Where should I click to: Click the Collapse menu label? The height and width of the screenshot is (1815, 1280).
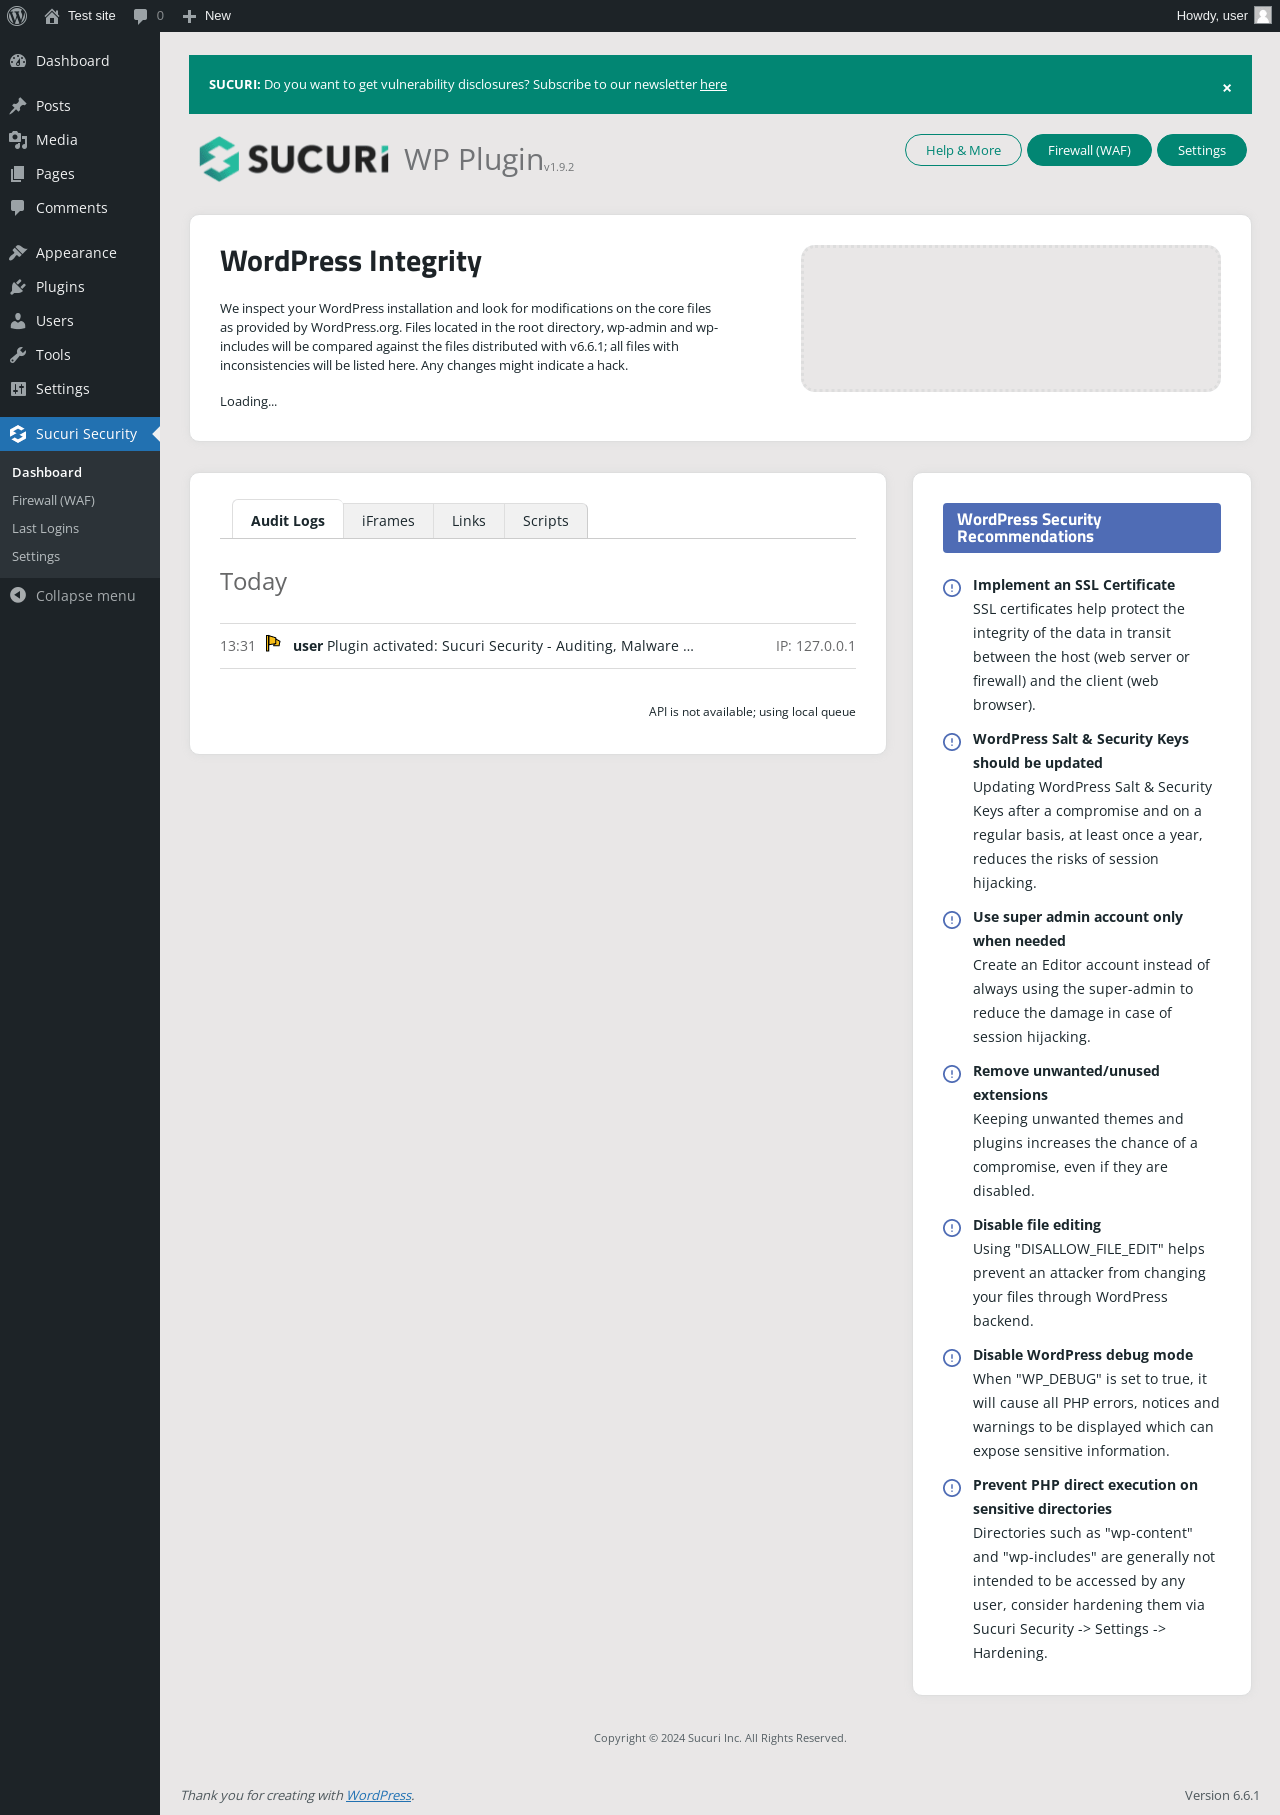(x=86, y=596)
